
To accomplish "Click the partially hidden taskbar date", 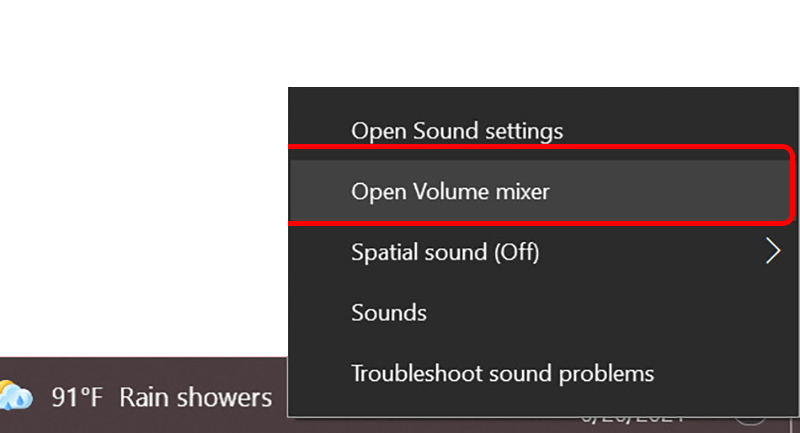I will pyautogui.click(x=633, y=421).
